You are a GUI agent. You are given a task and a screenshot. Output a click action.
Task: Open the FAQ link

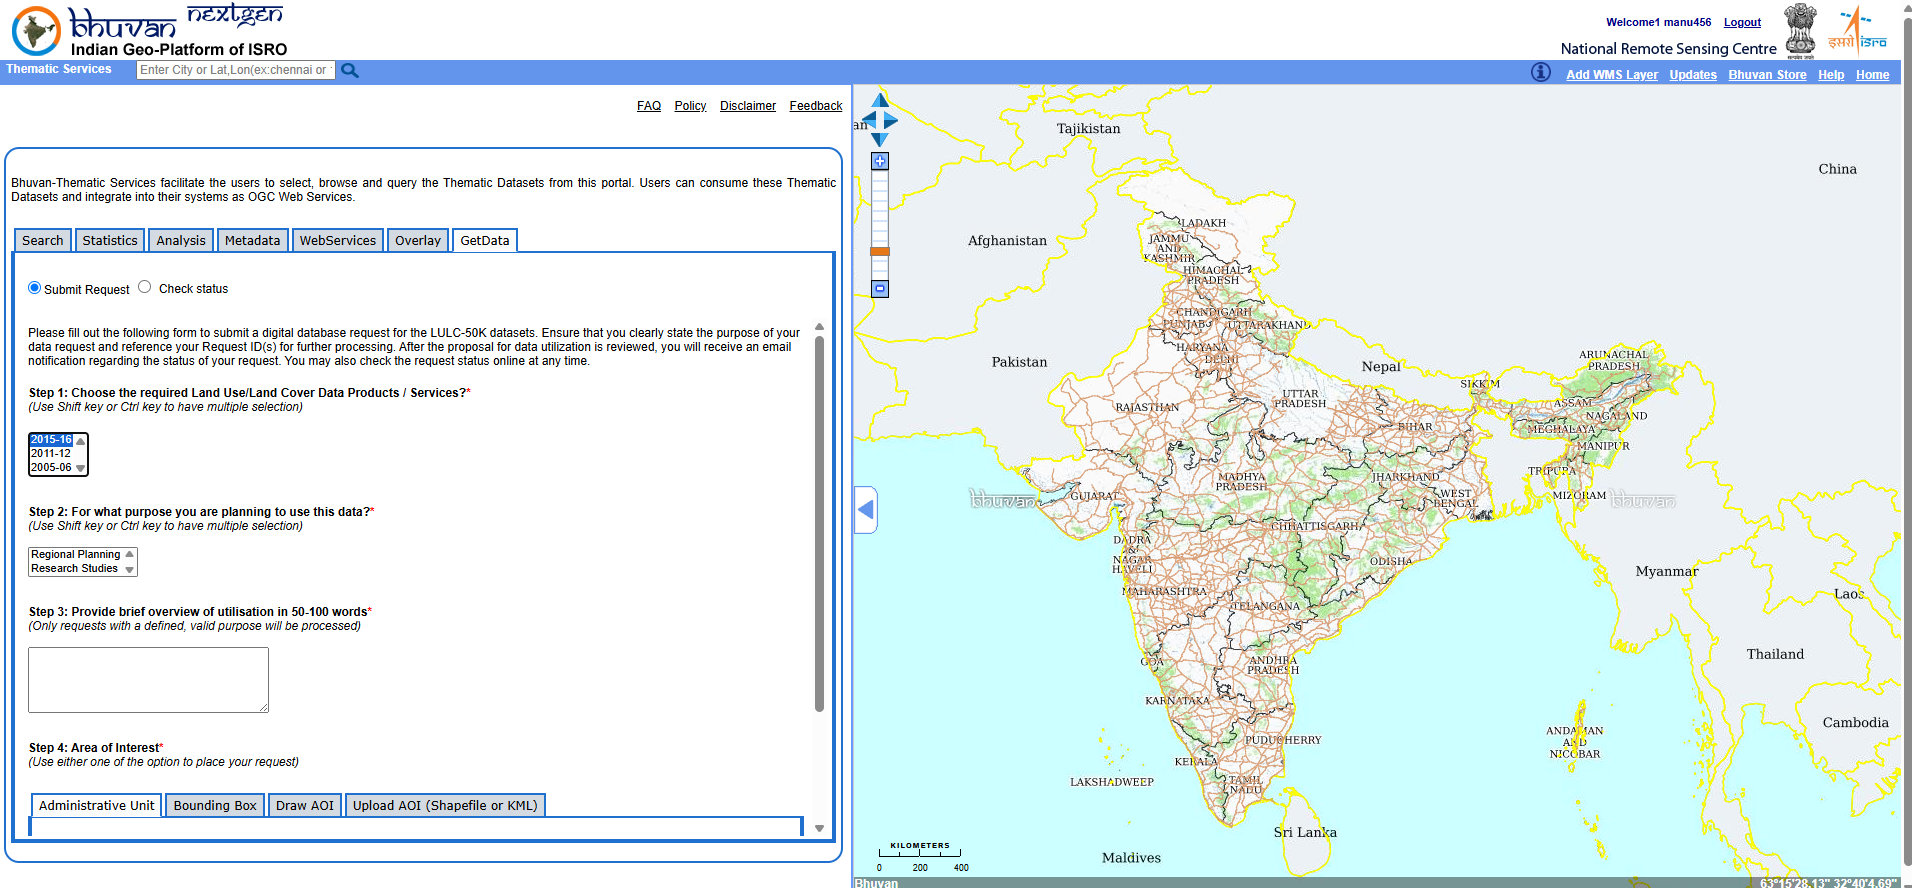(649, 106)
